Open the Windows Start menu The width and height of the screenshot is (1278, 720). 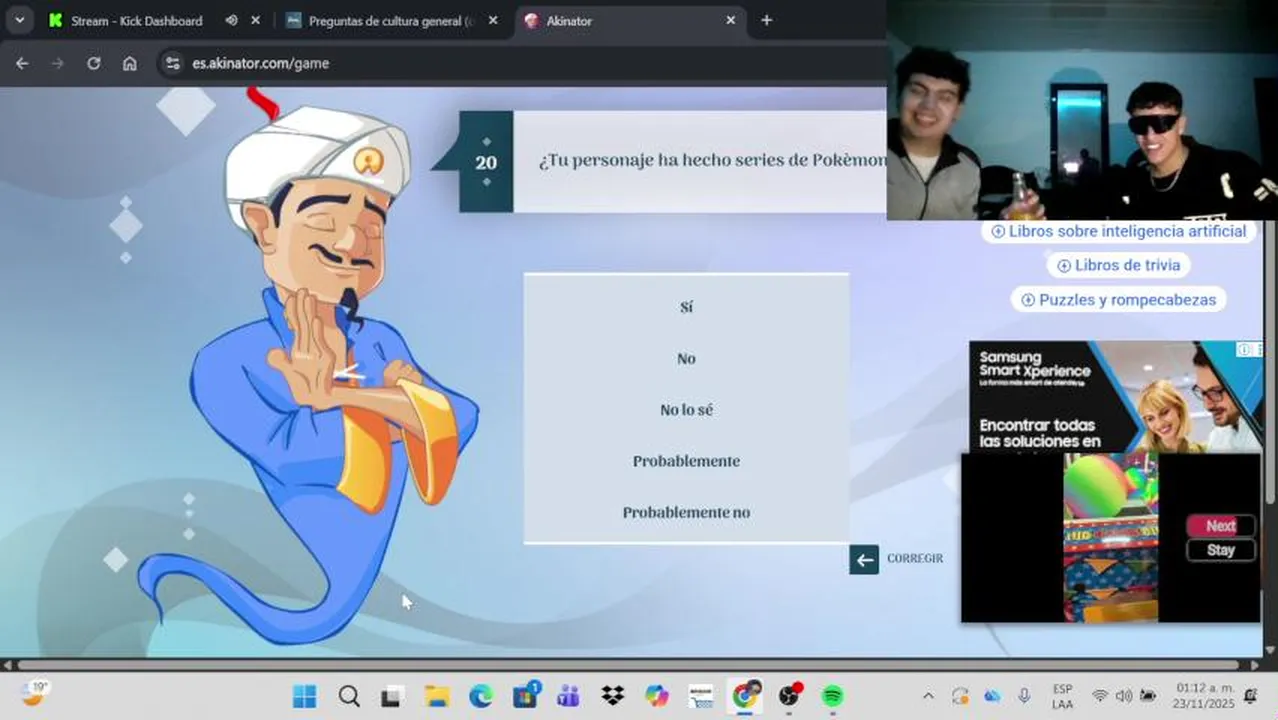pyautogui.click(x=304, y=696)
